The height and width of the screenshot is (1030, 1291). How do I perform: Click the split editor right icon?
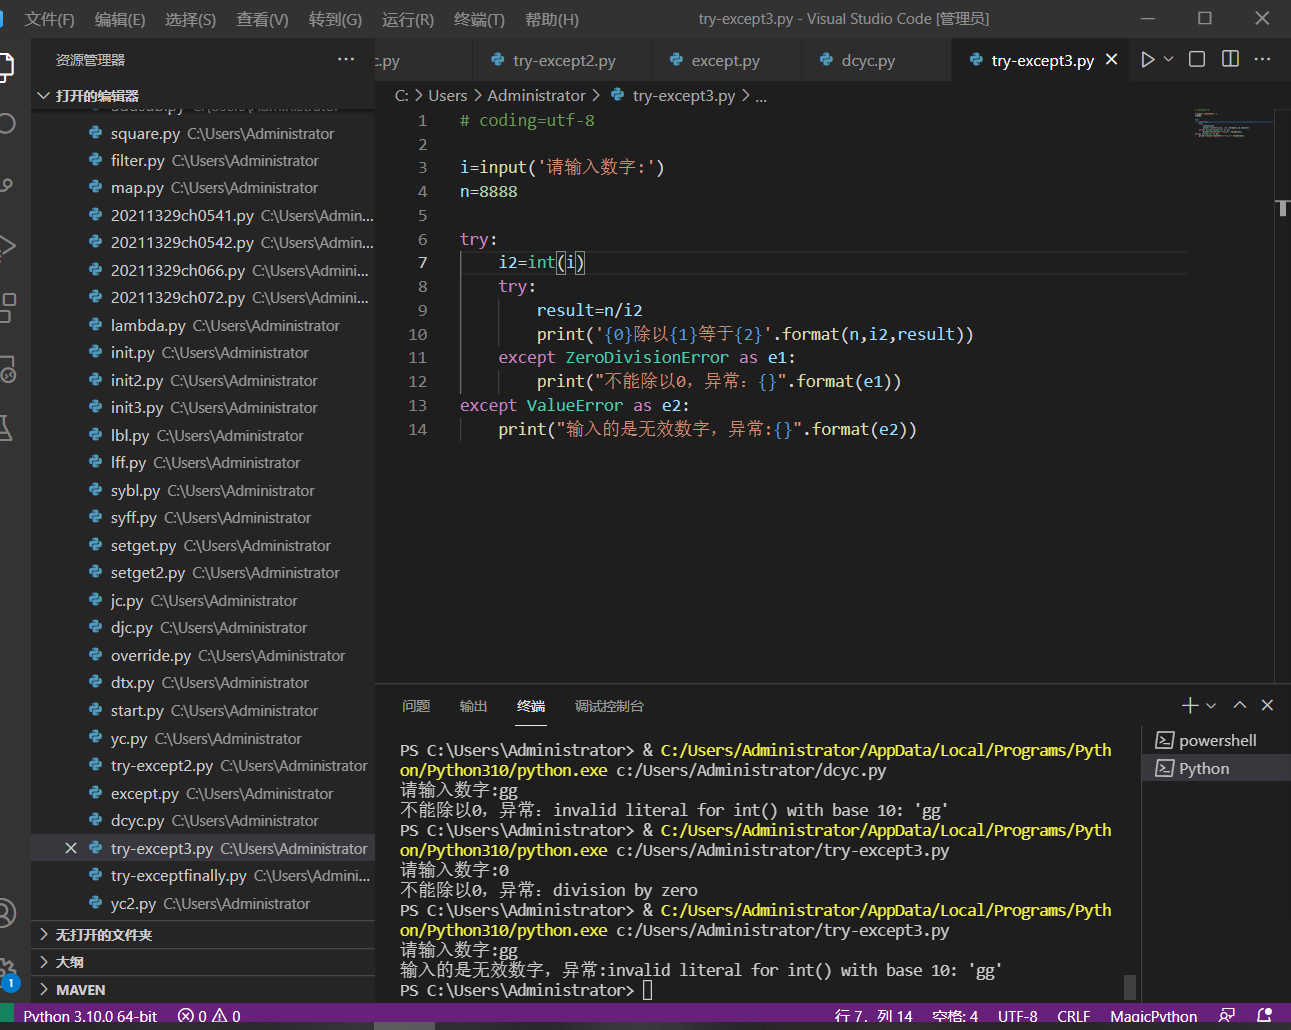pos(1230,60)
